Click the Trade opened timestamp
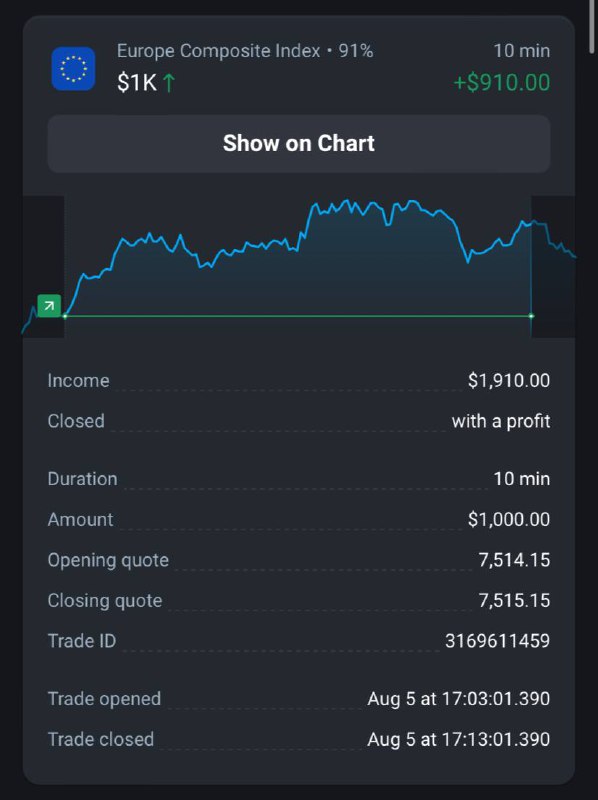This screenshot has height=800, width=598. (458, 699)
